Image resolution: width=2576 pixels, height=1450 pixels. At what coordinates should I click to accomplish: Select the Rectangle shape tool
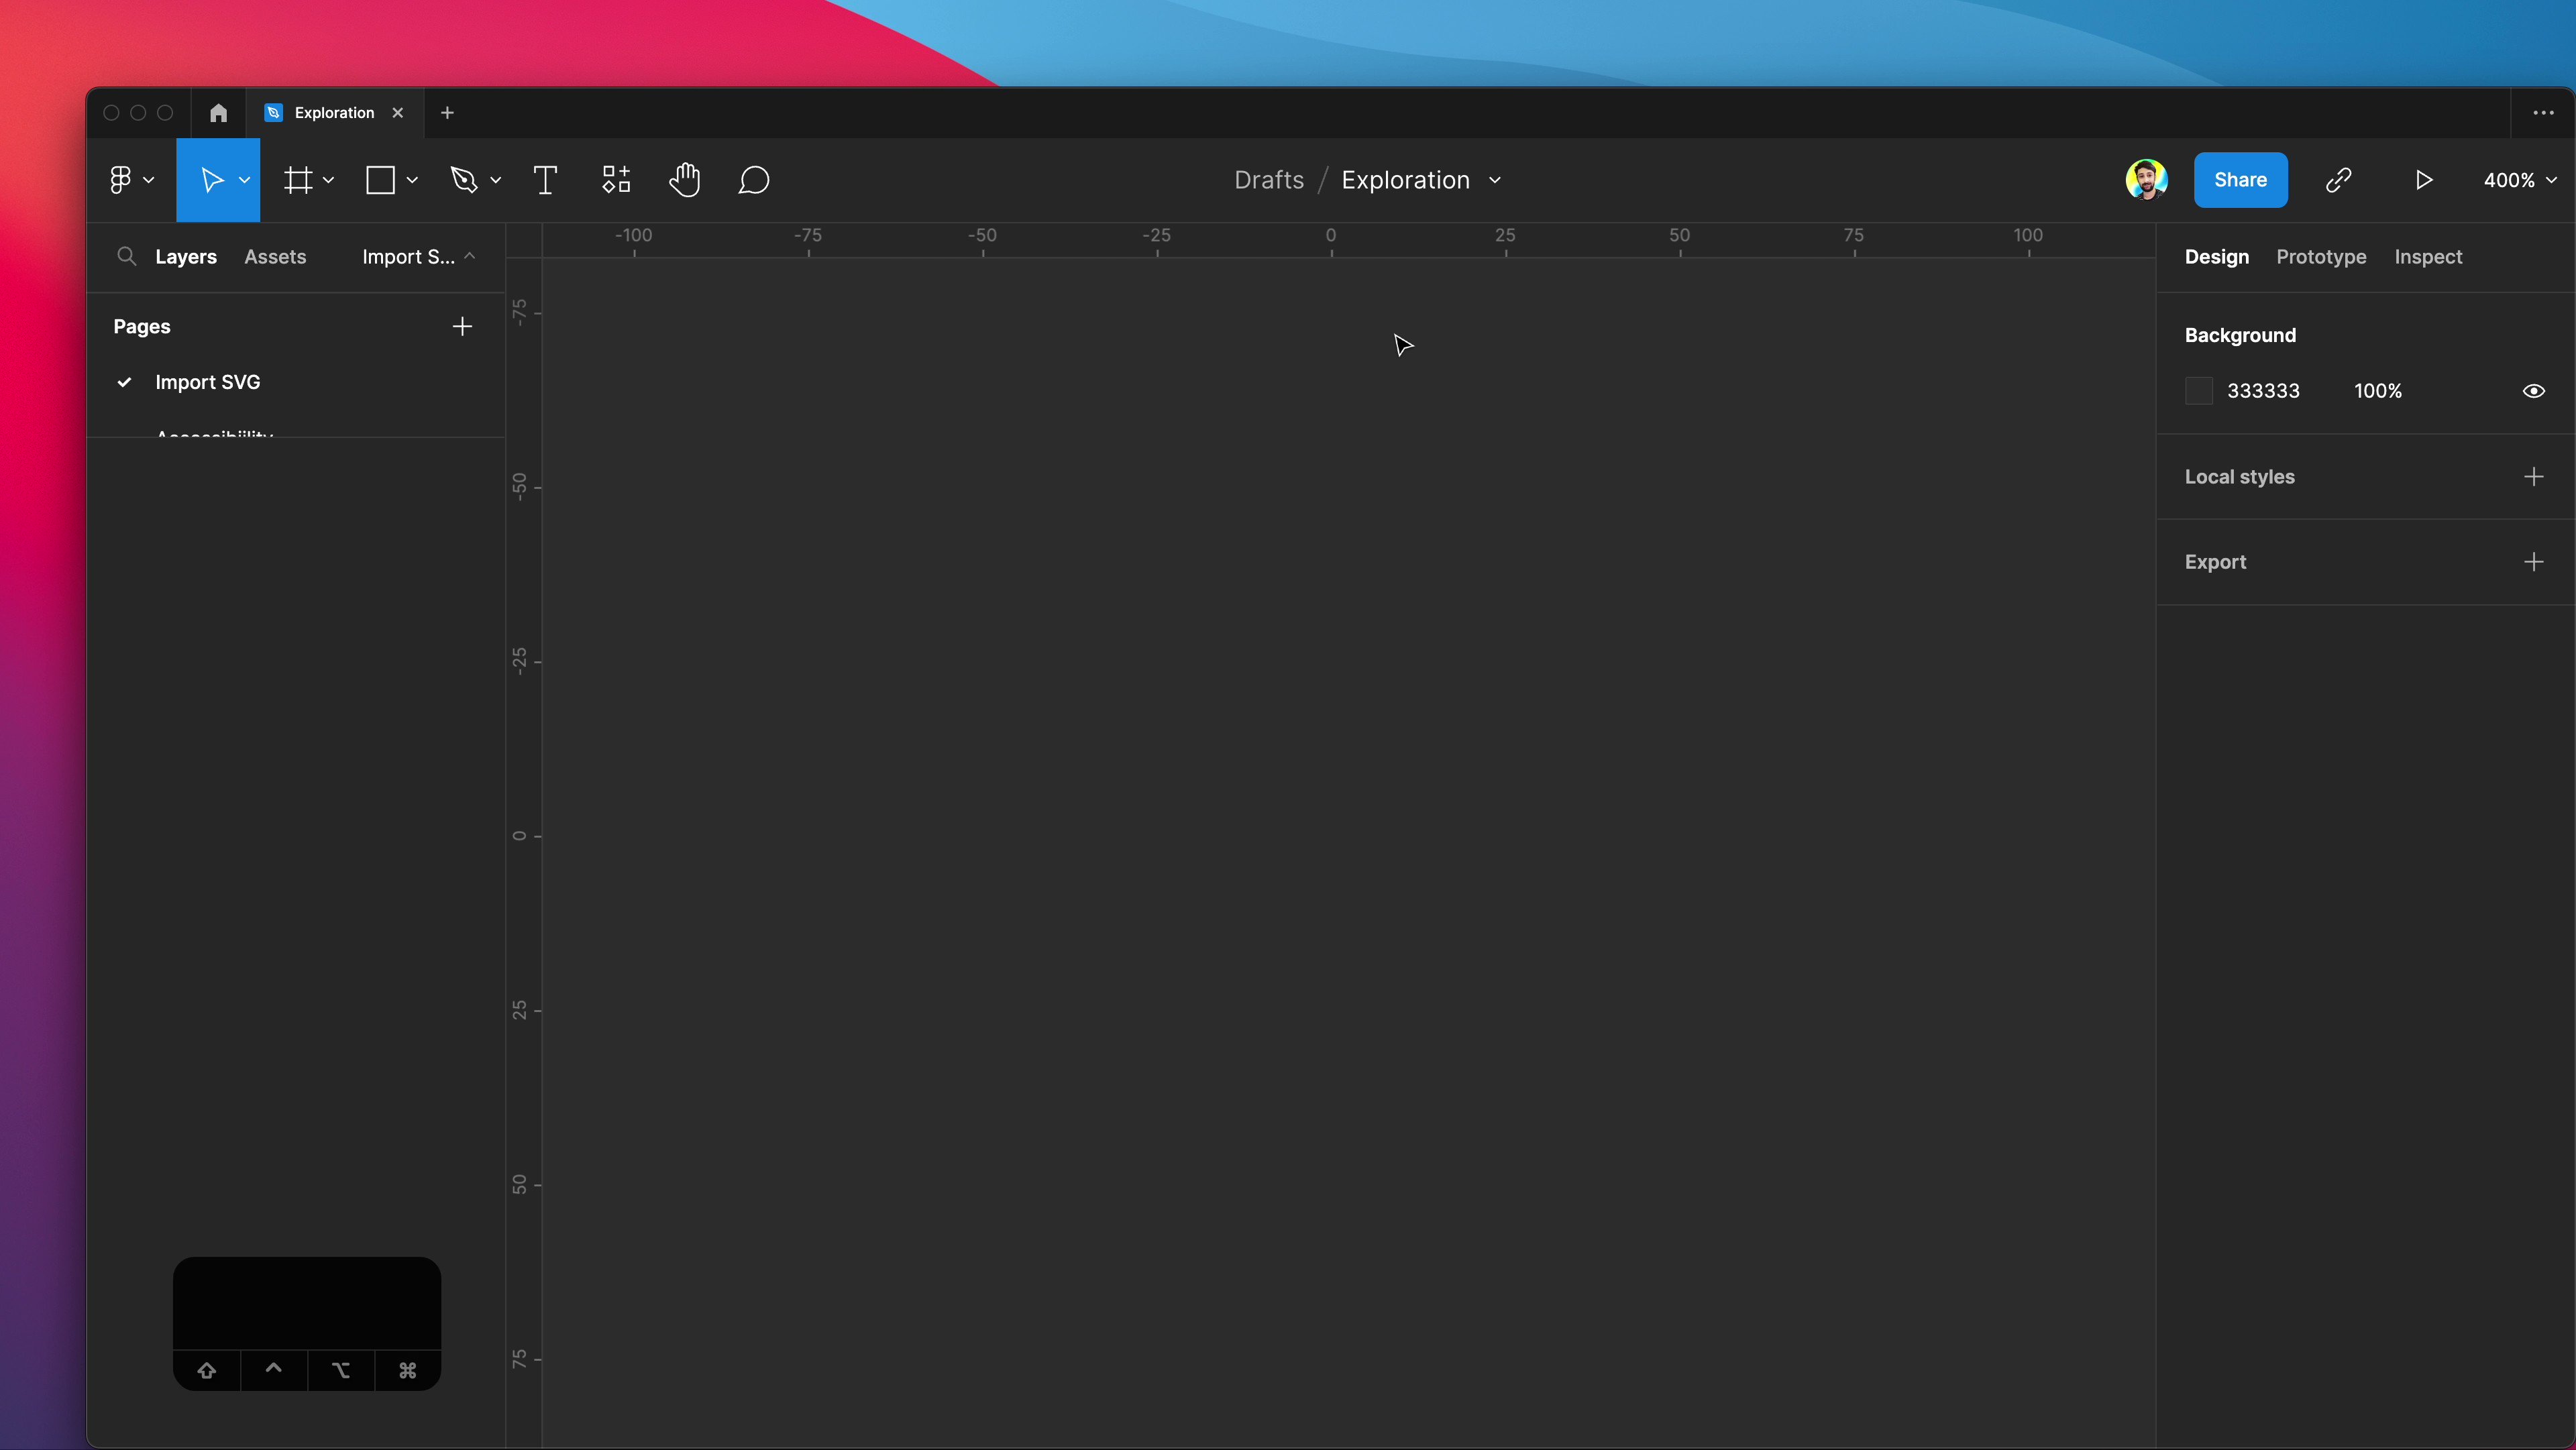tap(380, 180)
